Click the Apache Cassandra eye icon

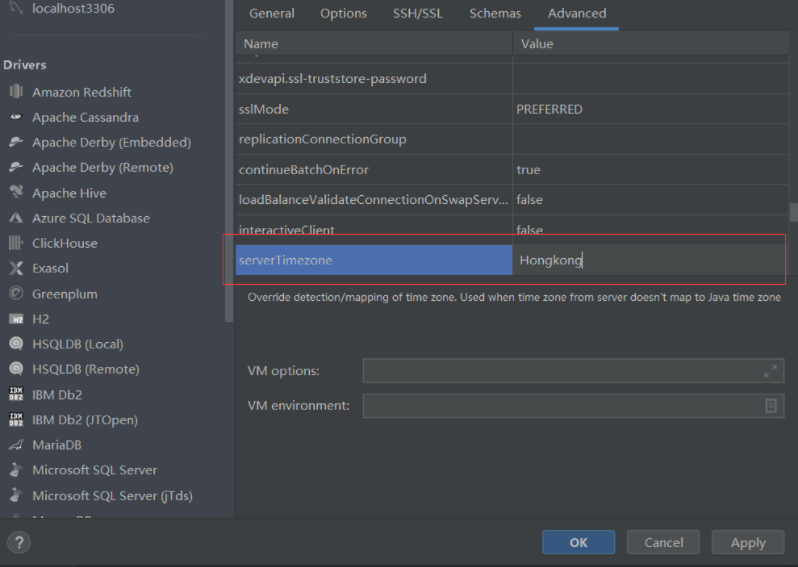coord(16,117)
